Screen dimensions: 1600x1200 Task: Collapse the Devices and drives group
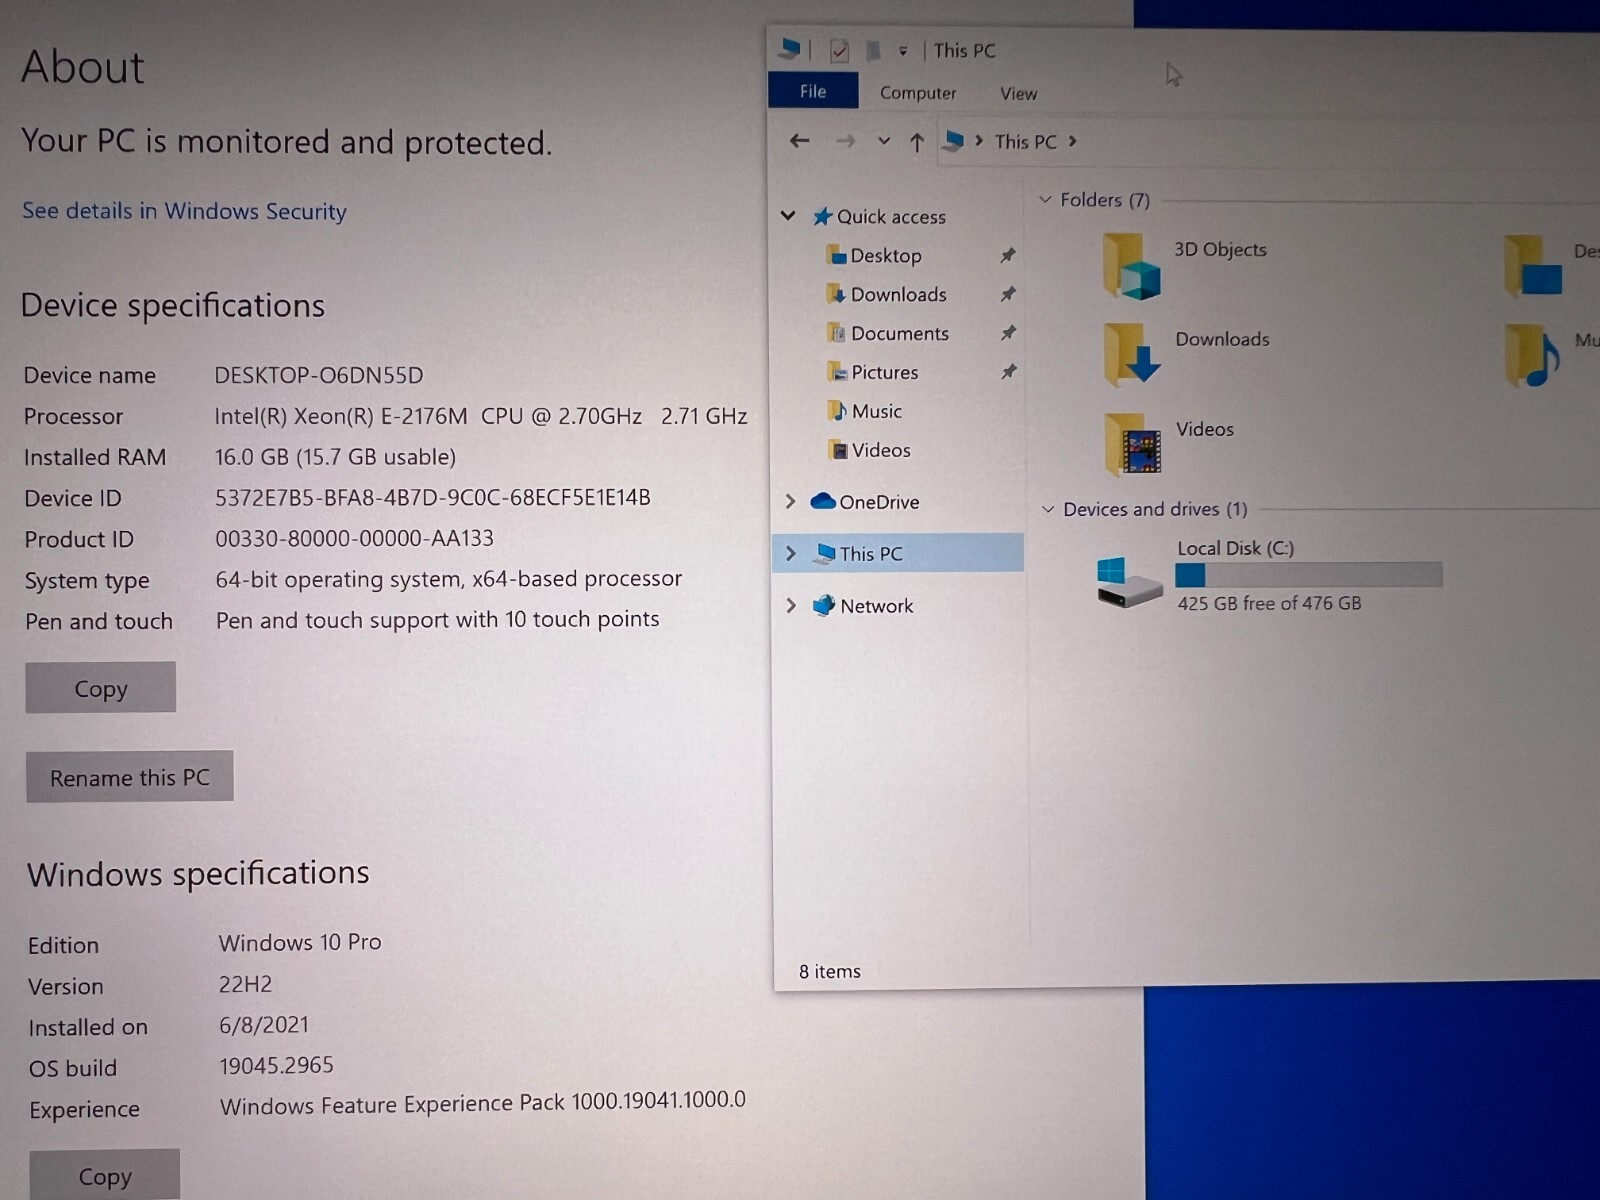coord(1048,509)
